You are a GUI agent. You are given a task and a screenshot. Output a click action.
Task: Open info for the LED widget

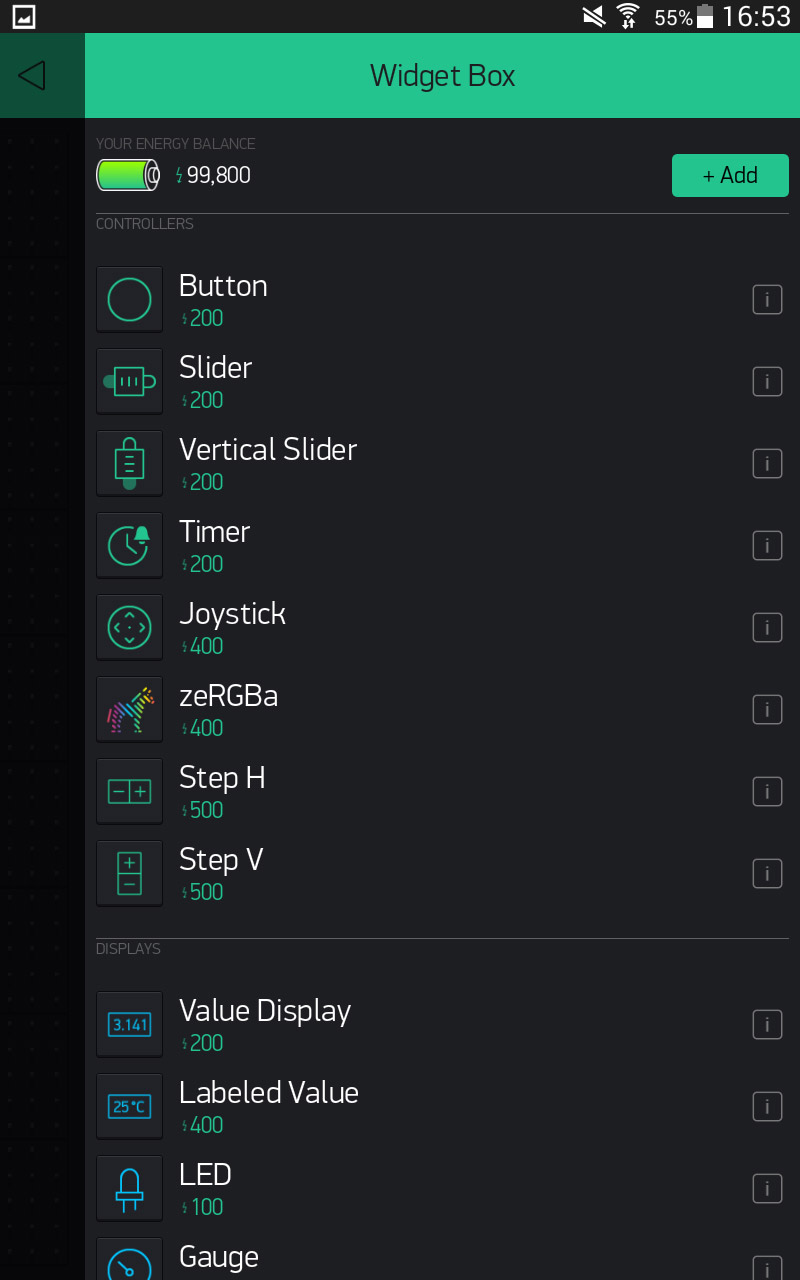(x=767, y=1189)
